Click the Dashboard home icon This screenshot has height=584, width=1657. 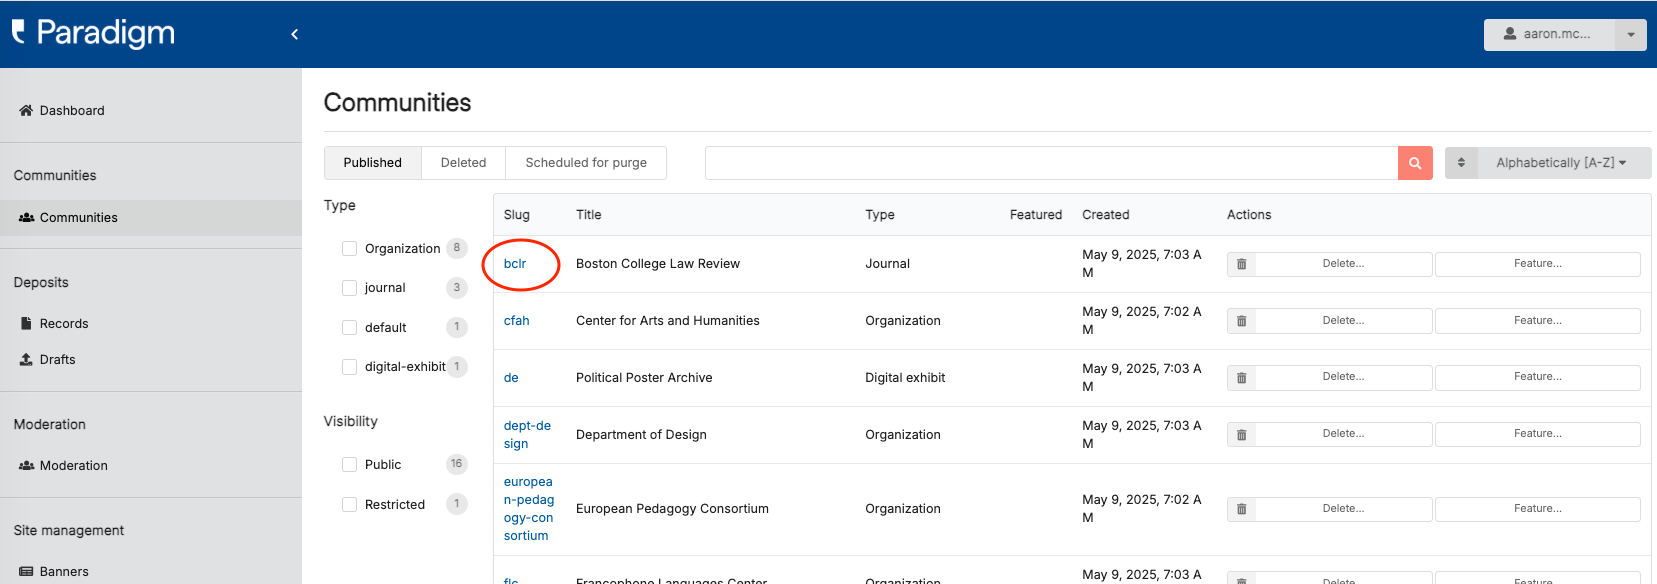click(26, 111)
